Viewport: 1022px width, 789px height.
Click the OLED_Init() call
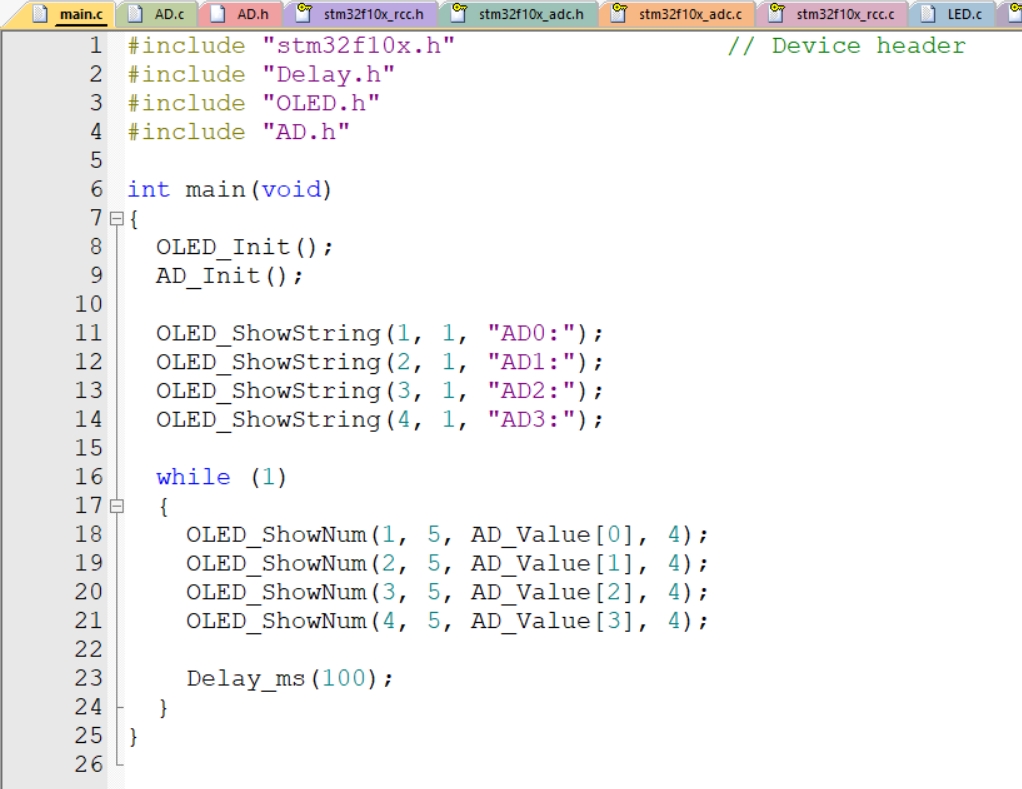point(244,247)
